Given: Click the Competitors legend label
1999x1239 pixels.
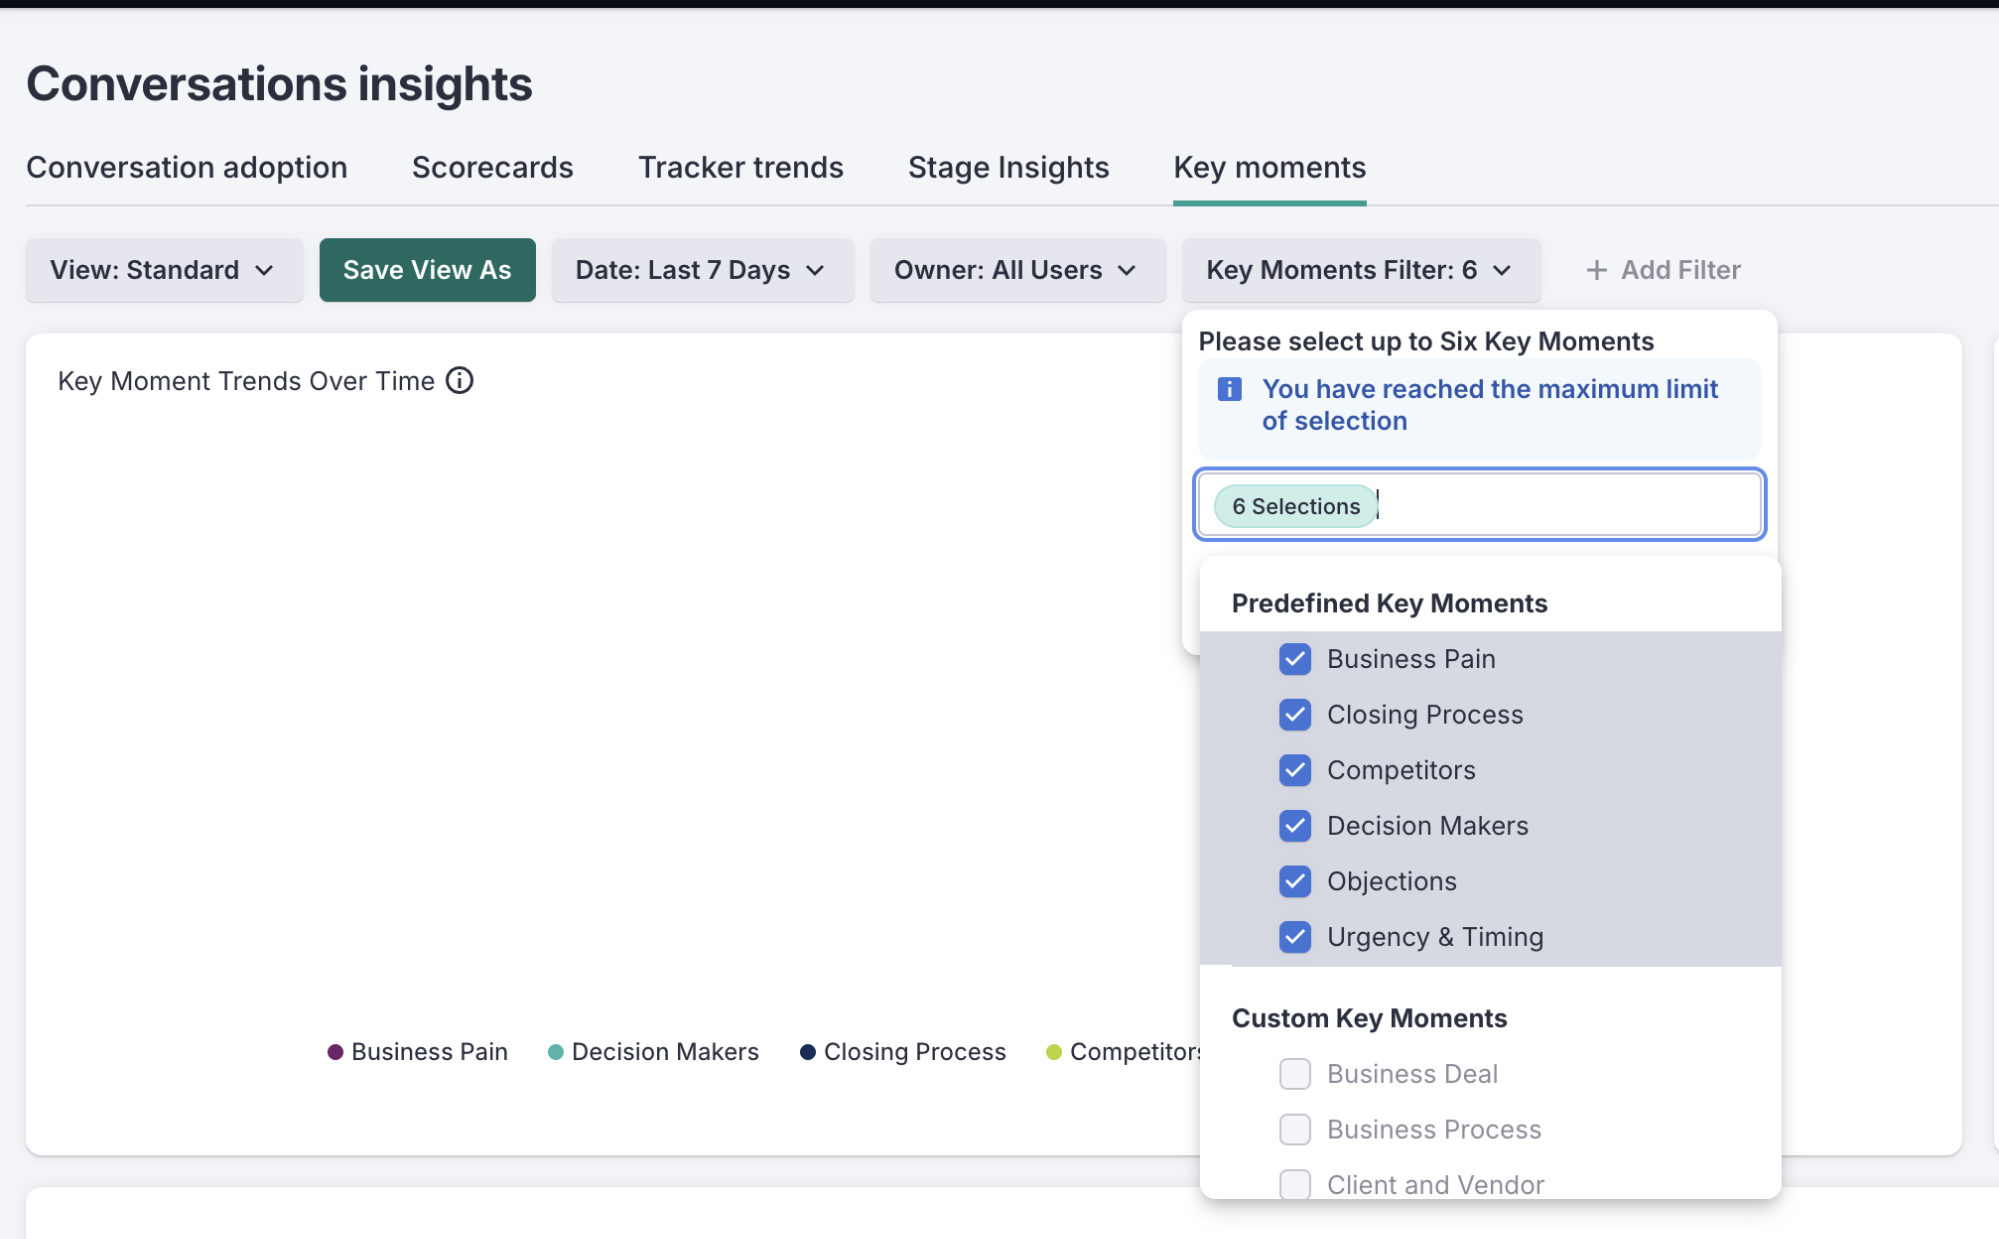Looking at the screenshot, I should point(1135,1052).
